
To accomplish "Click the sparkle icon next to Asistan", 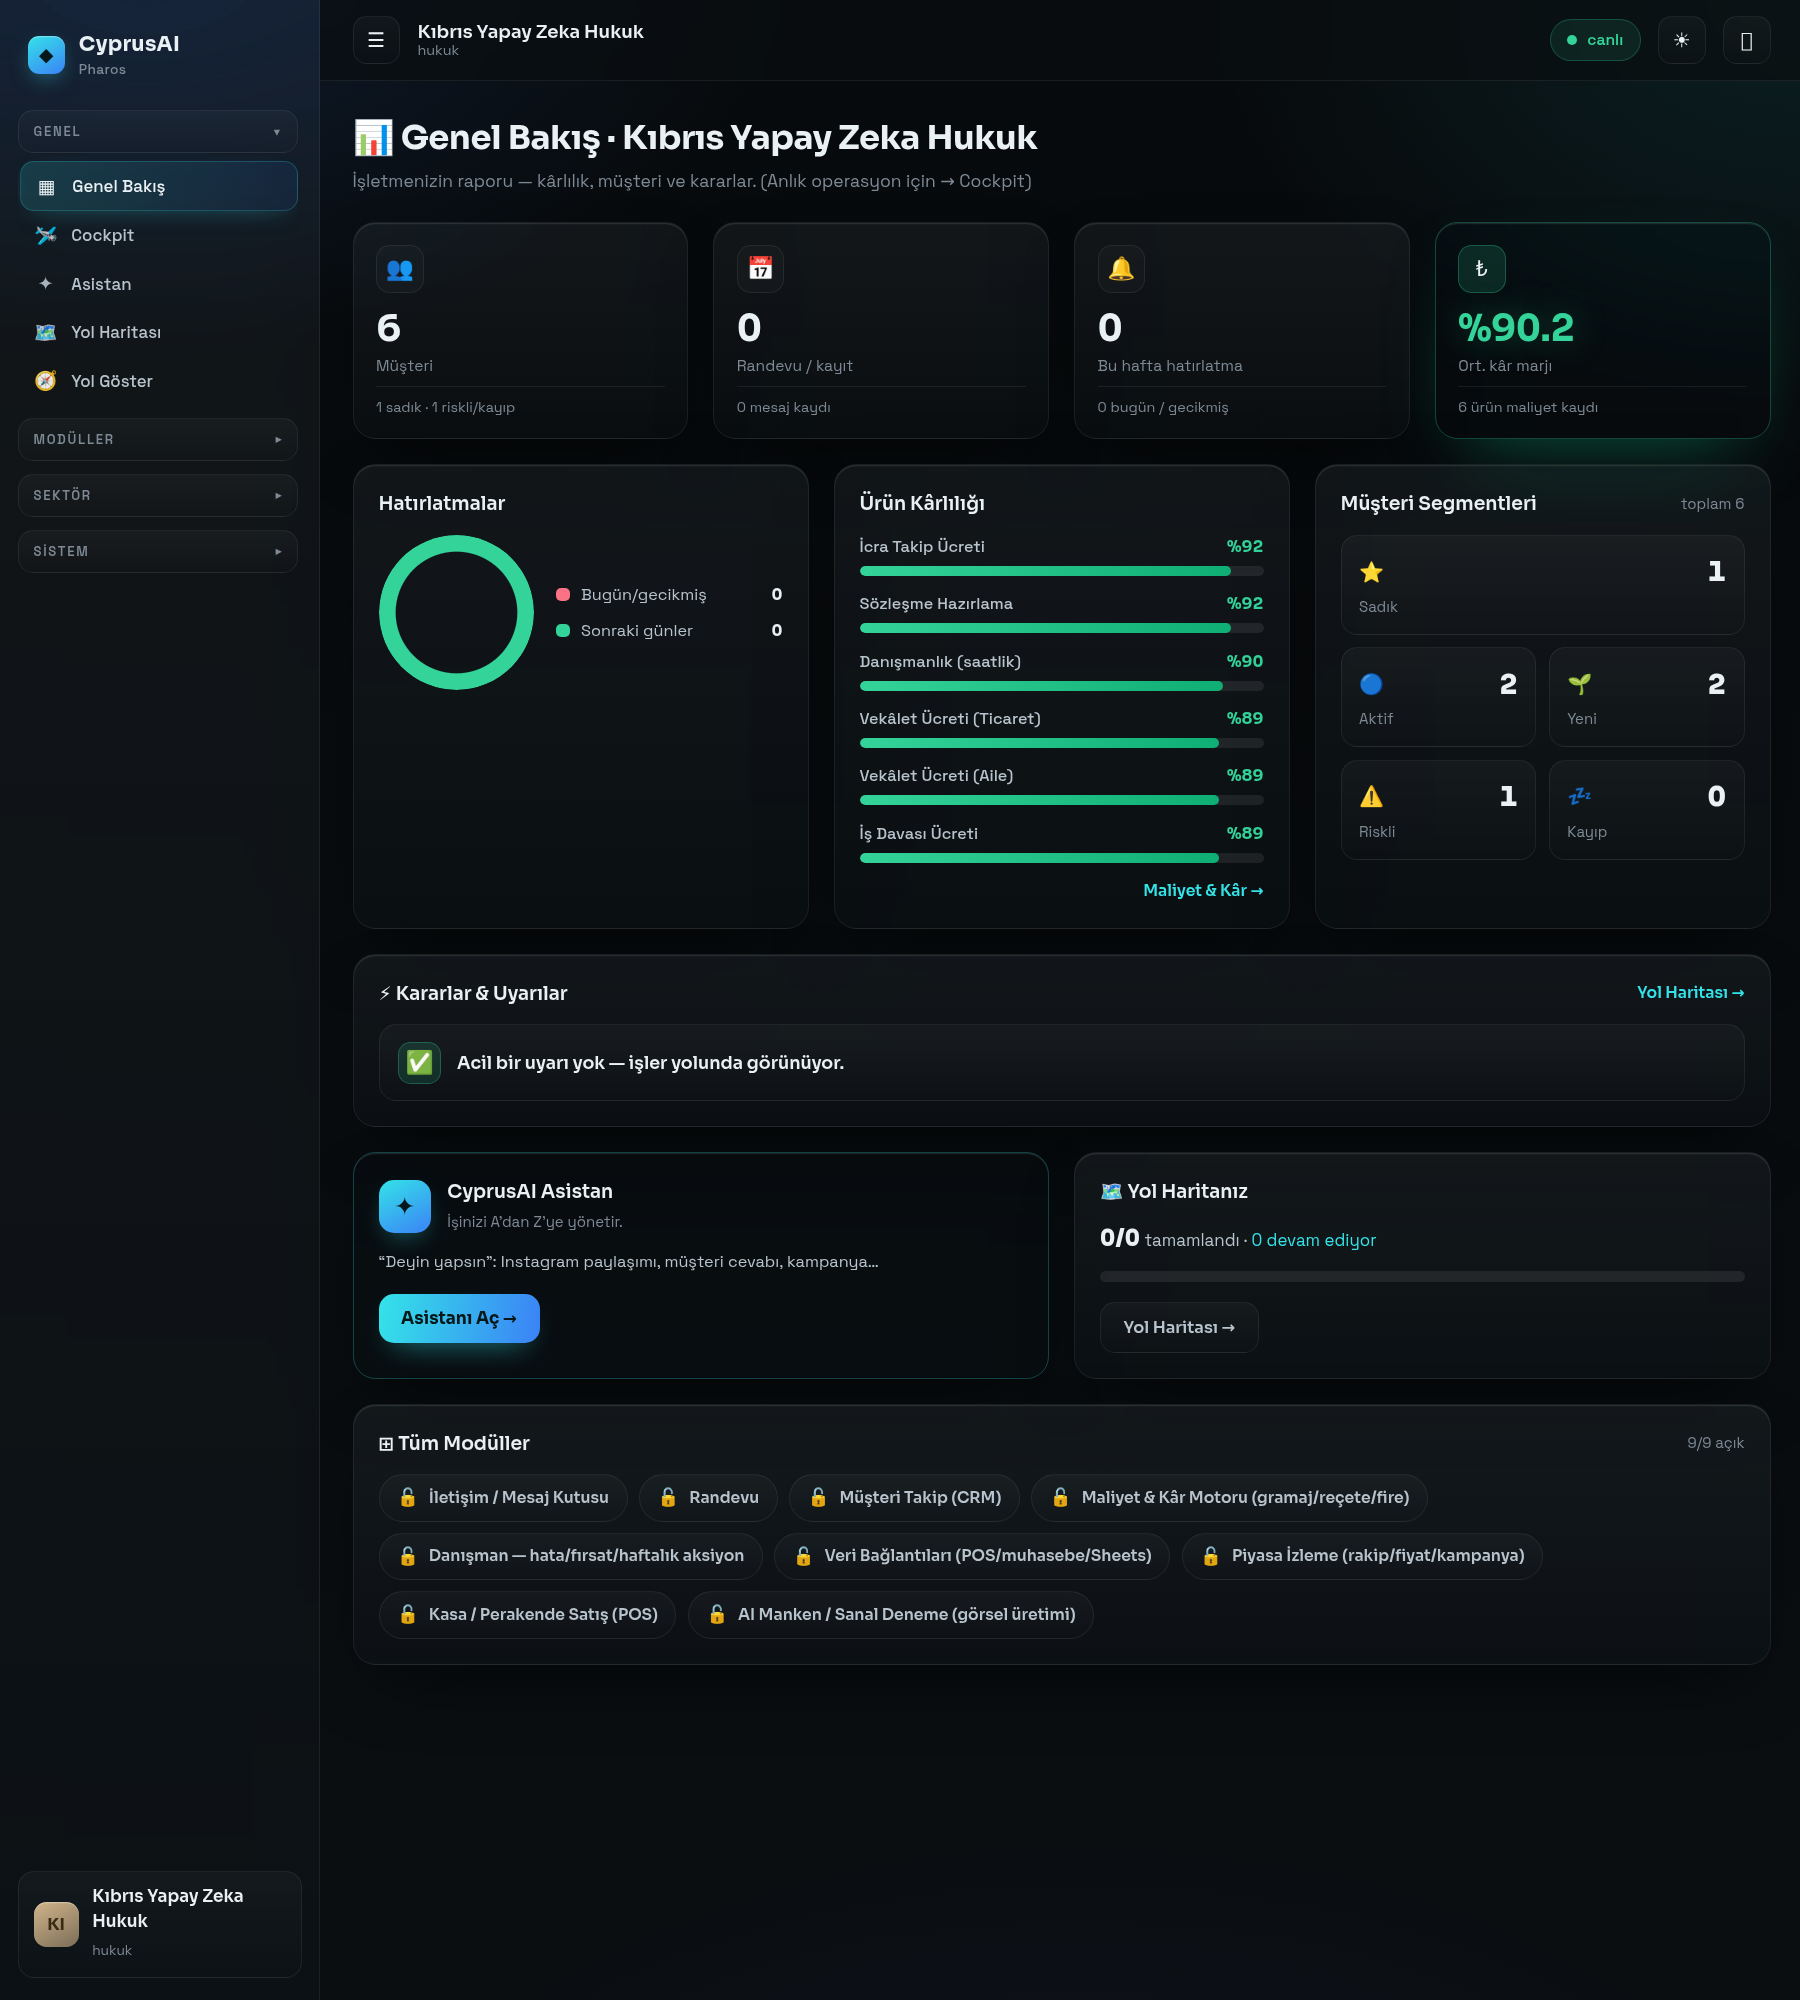I will pos(46,284).
